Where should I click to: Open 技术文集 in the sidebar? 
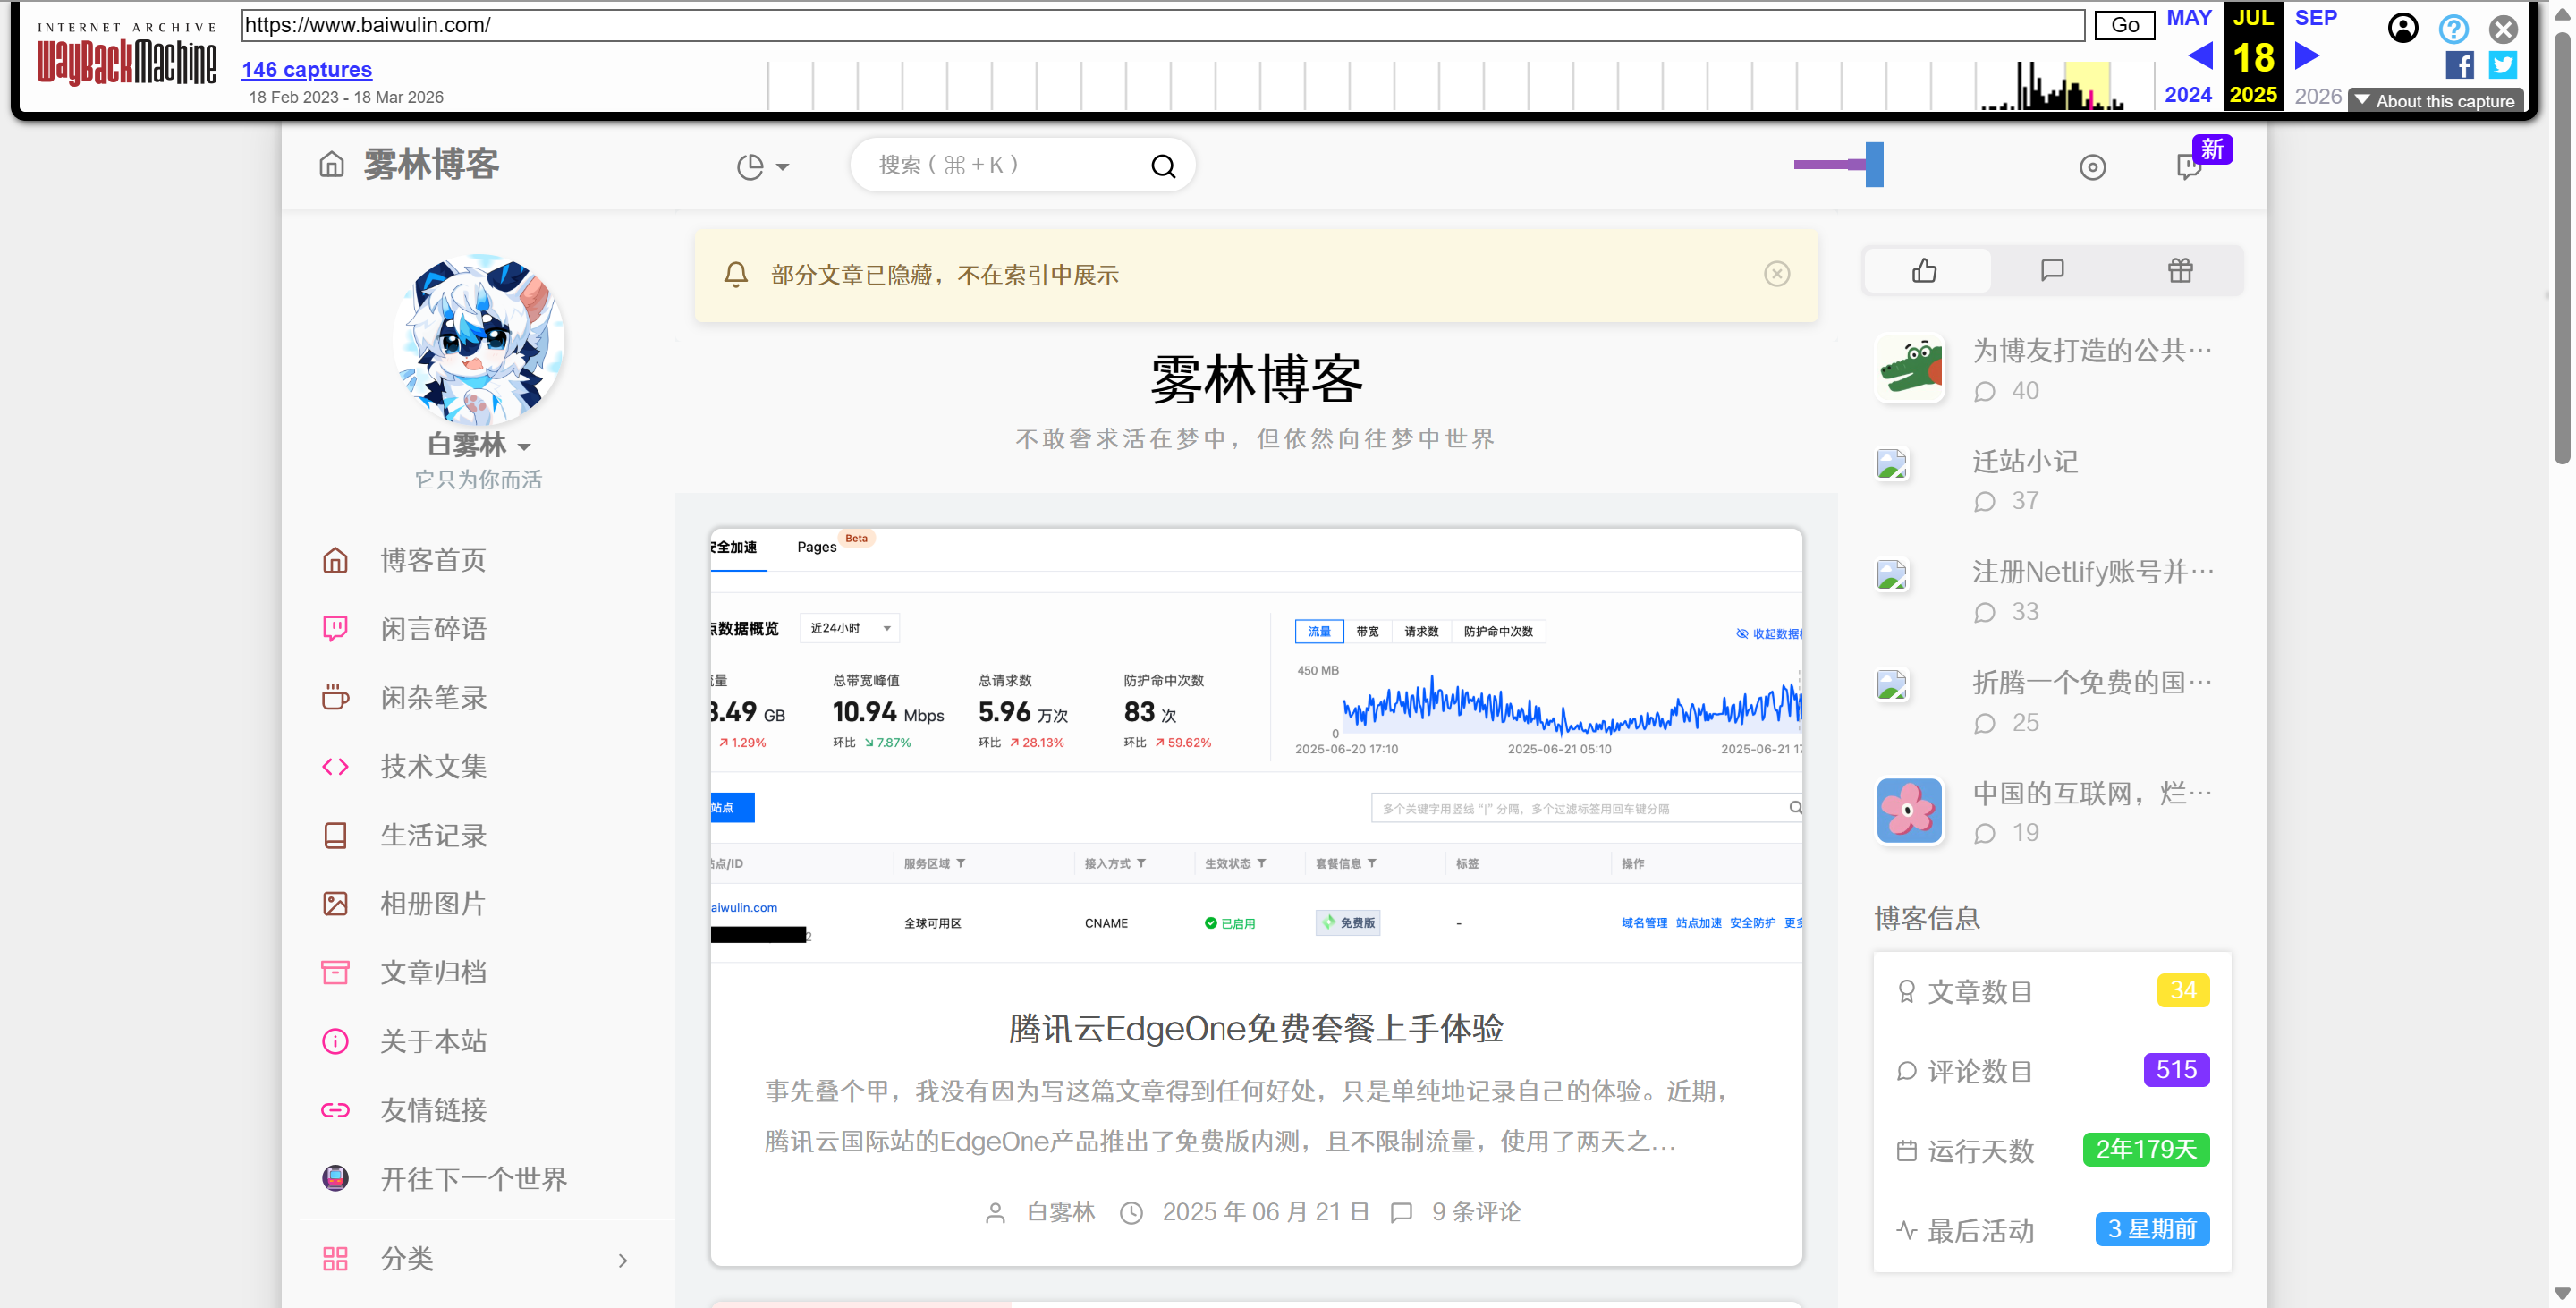coord(433,767)
